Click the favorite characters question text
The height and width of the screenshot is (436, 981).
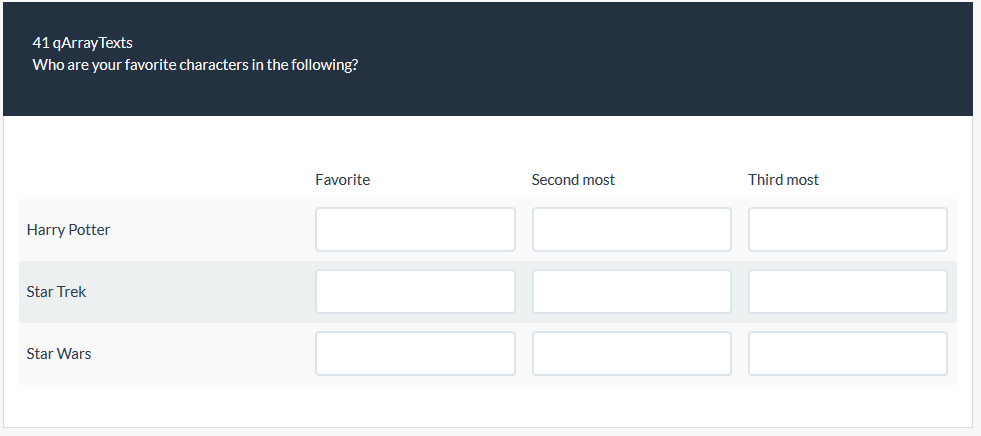click(195, 64)
